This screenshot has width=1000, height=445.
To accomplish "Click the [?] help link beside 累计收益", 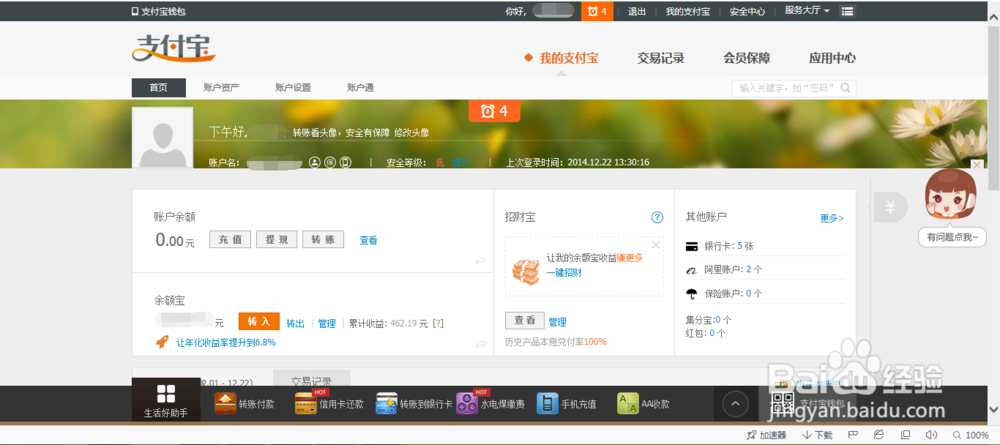I will tap(438, 324).
